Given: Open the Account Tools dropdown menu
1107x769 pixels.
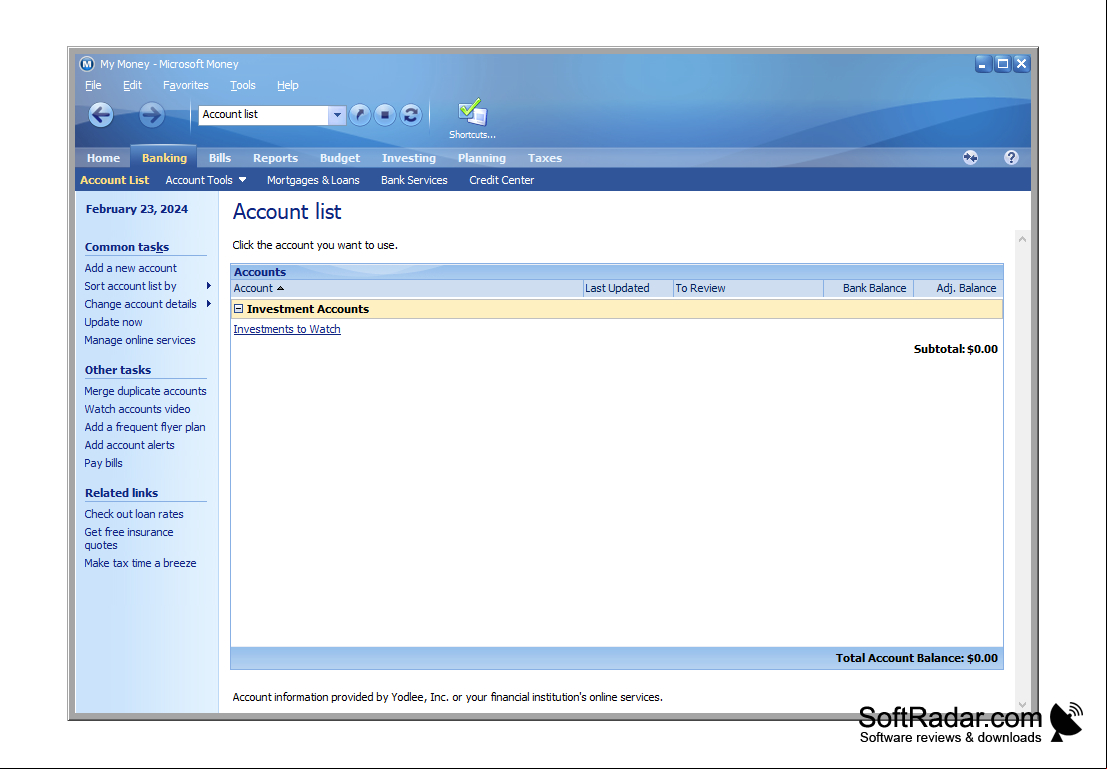Looking at the screenshot, I should coord(206,180).
